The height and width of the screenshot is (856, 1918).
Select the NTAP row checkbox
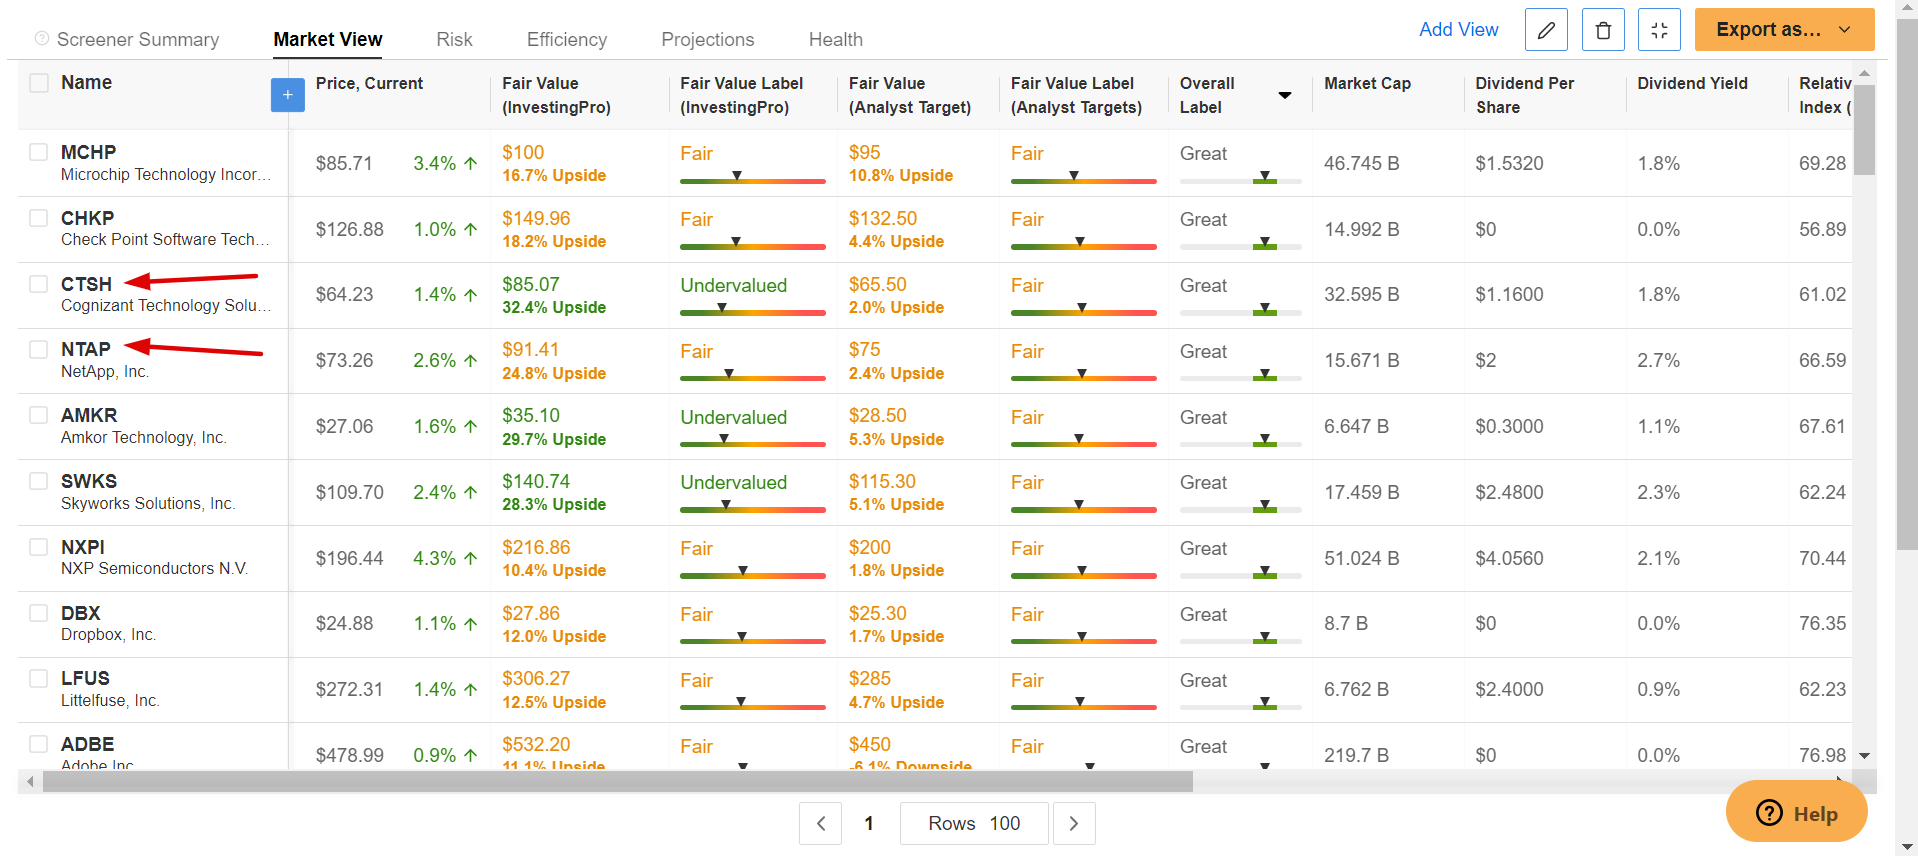(x=39, y=349)
